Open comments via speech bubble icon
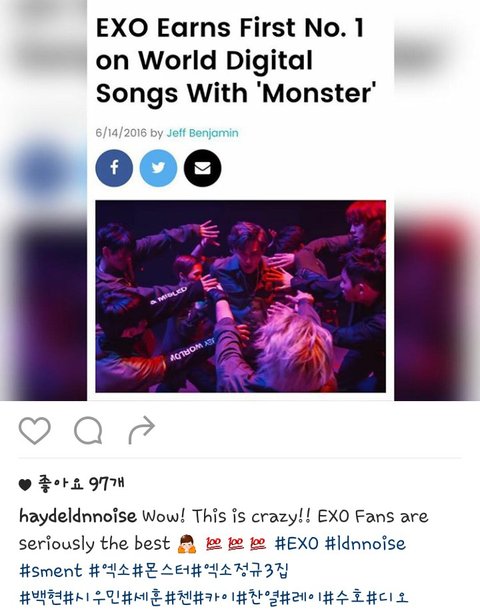The height and width of the screenshot is (611, 480). (x=88, y=430)
